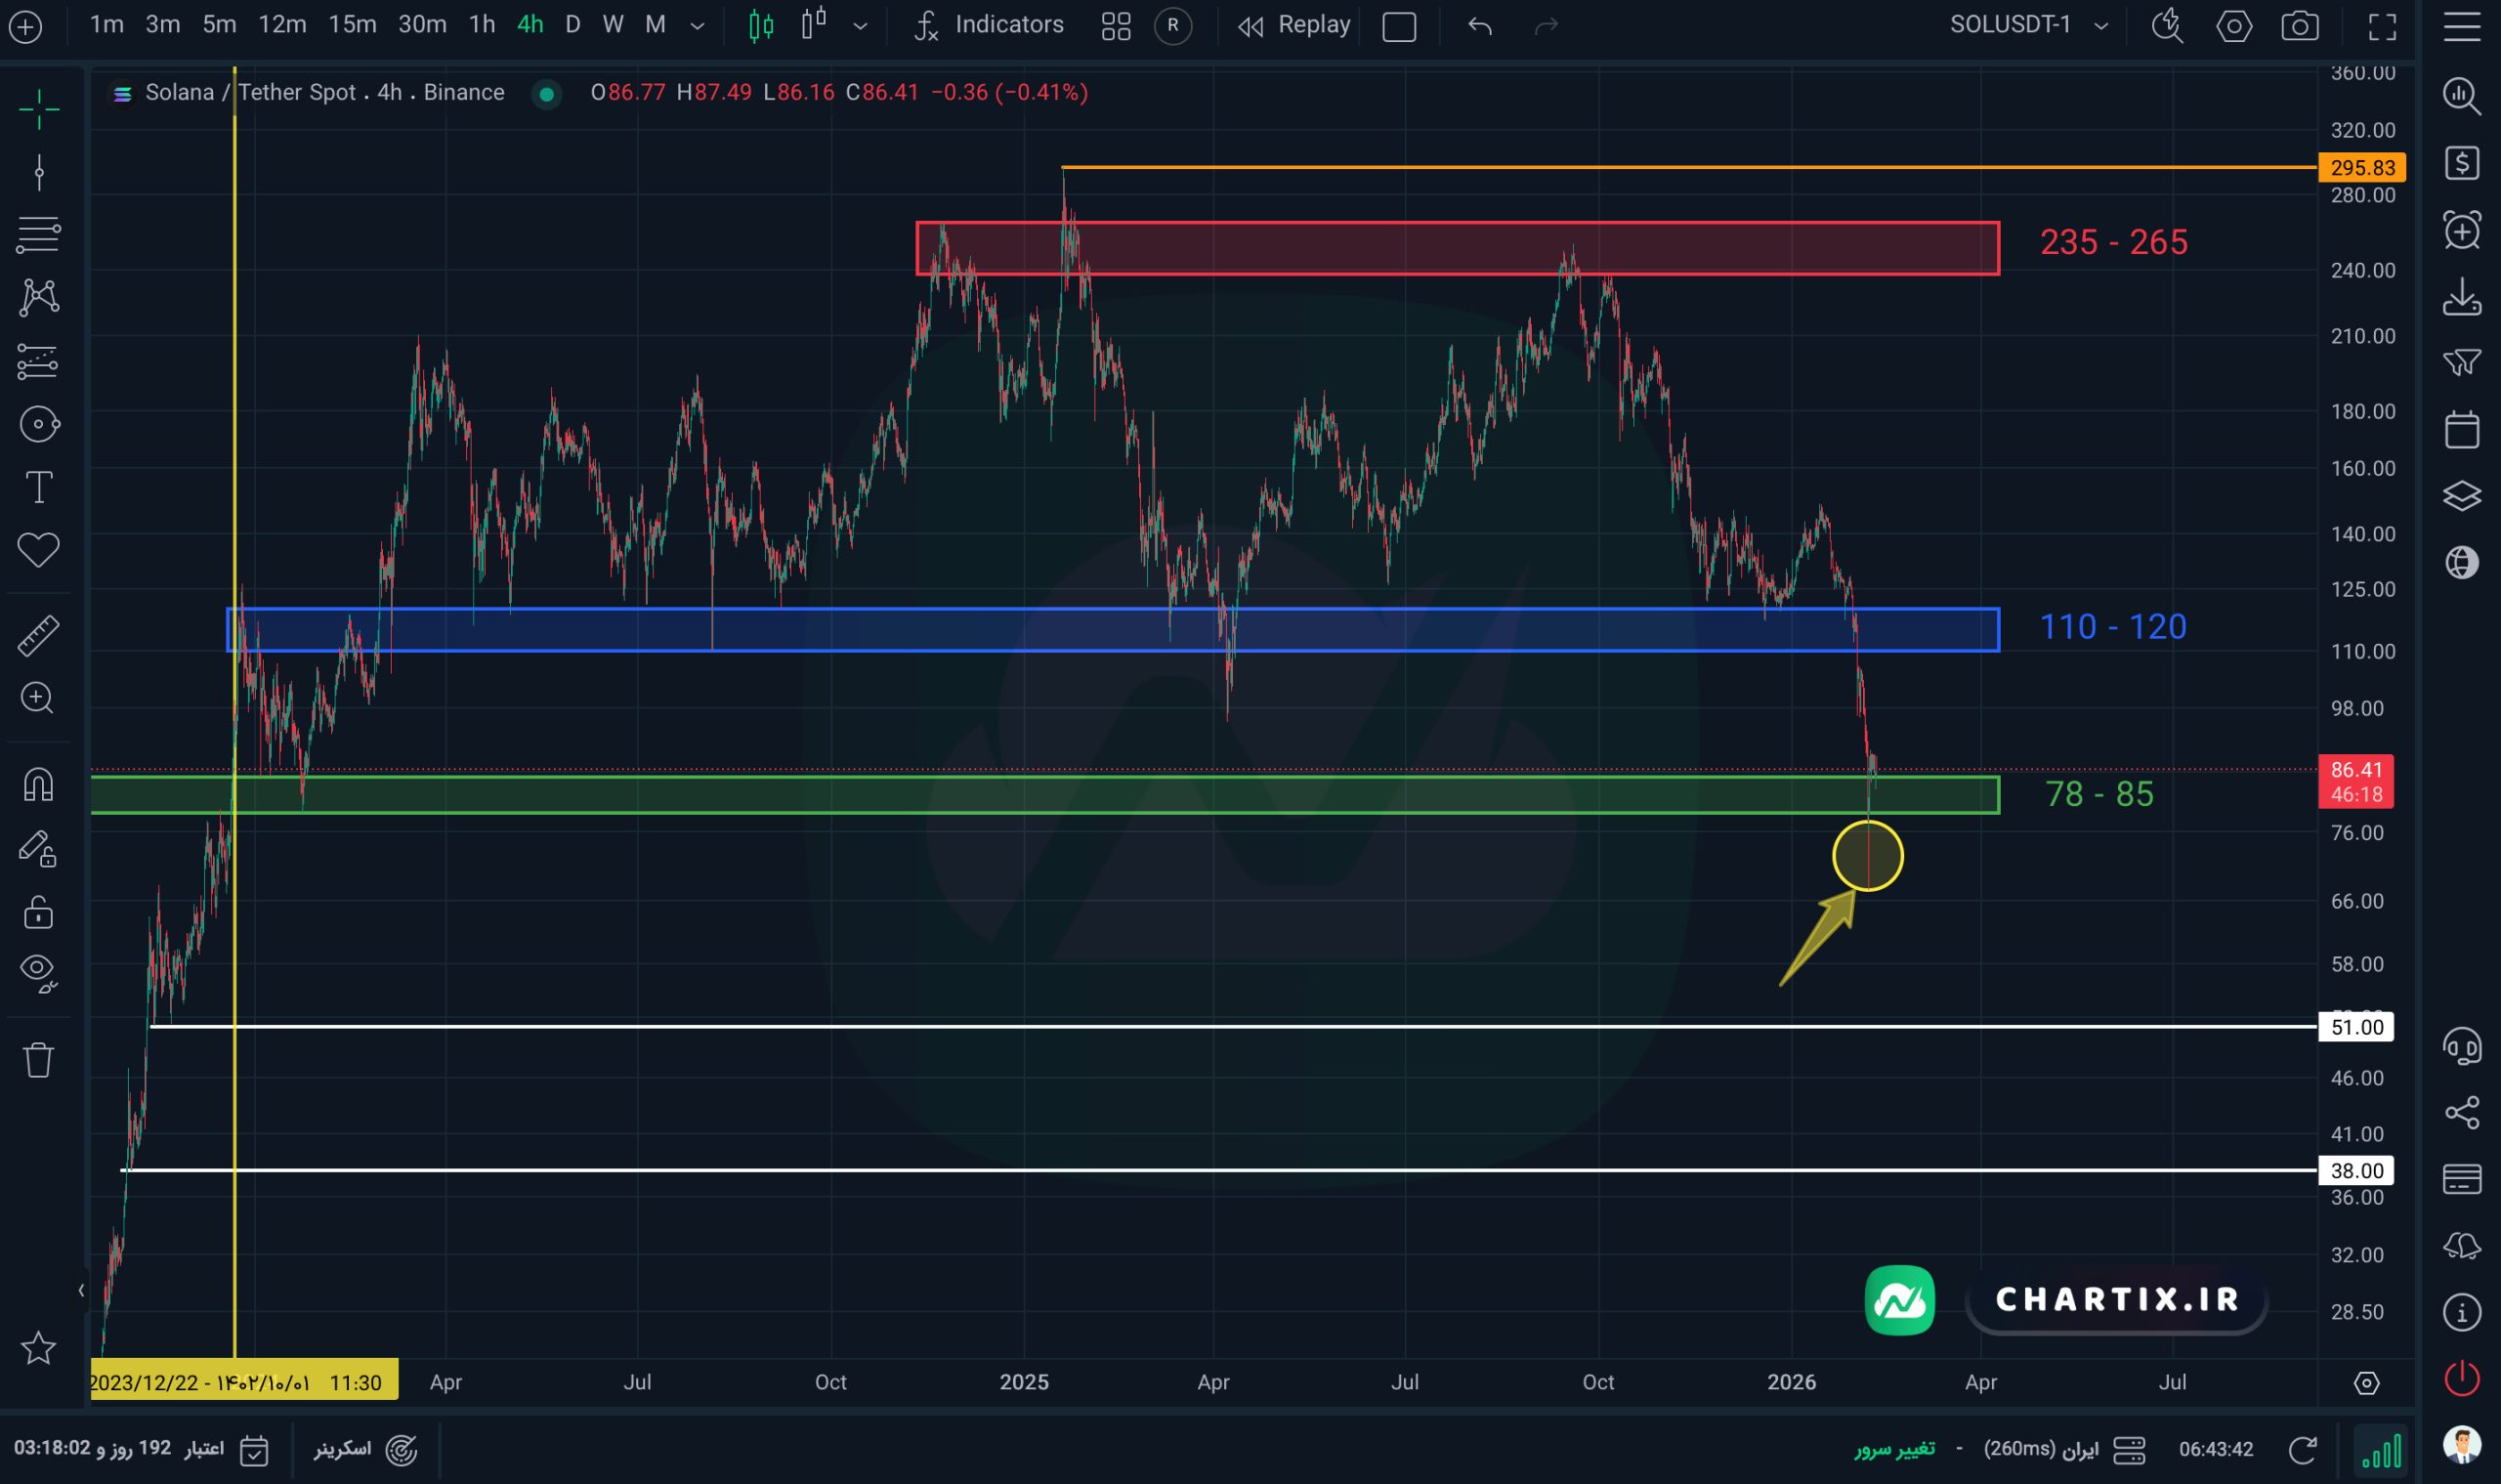Take a chart snapshot with camera icon

pos(2299,26)
